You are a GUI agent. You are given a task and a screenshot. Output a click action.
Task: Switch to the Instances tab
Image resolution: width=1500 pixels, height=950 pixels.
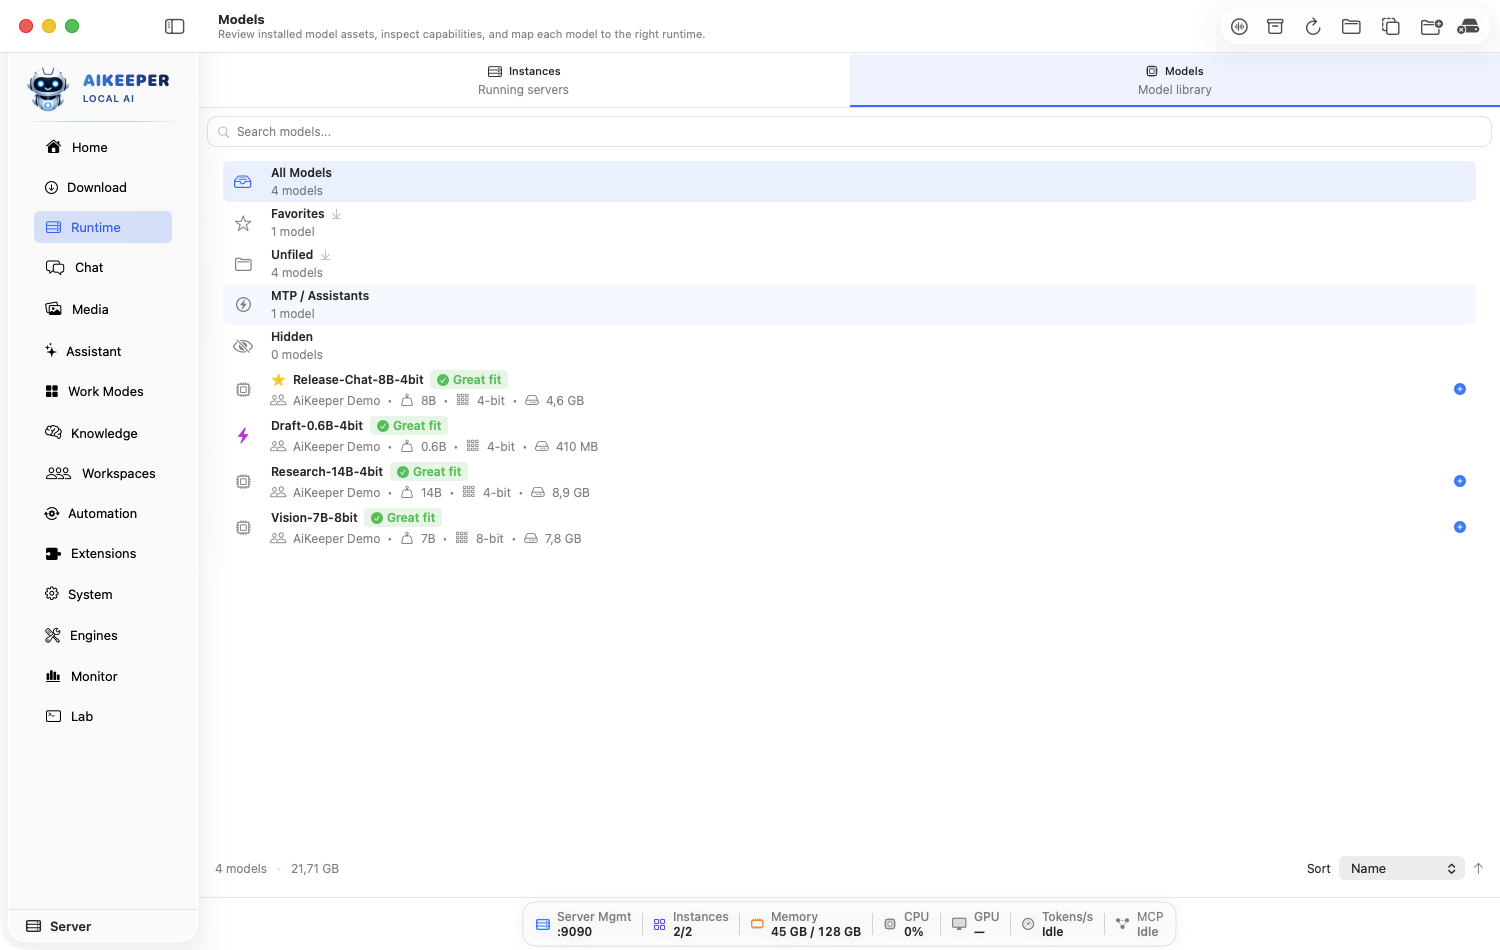[x=524, y=80]
